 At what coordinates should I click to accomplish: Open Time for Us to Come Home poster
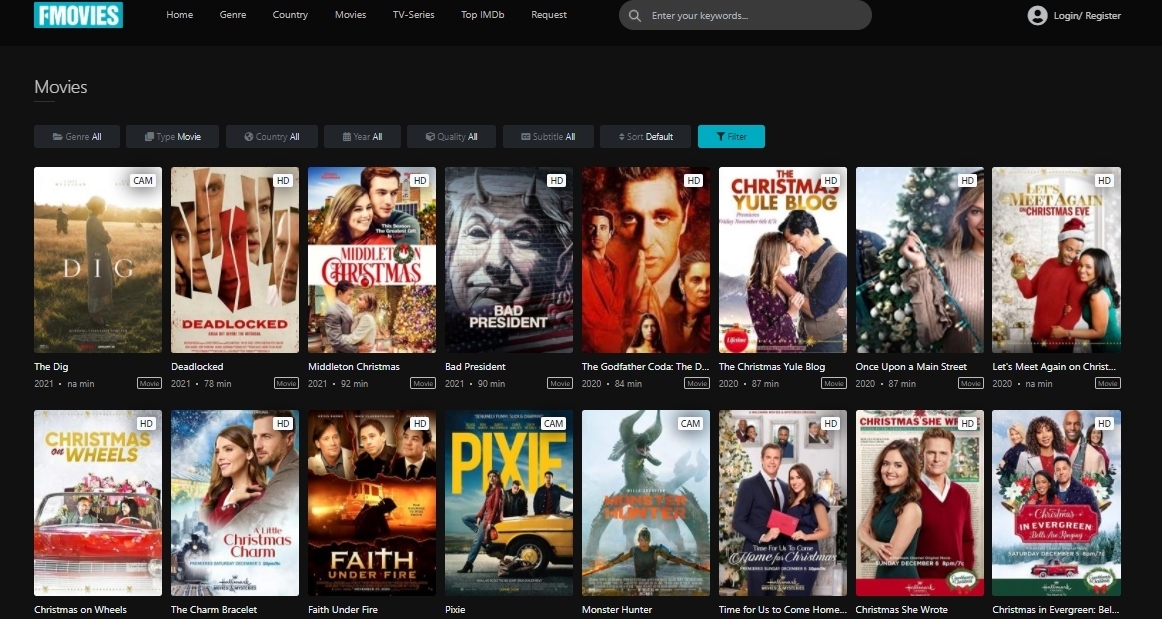click(x=783, y=503)
